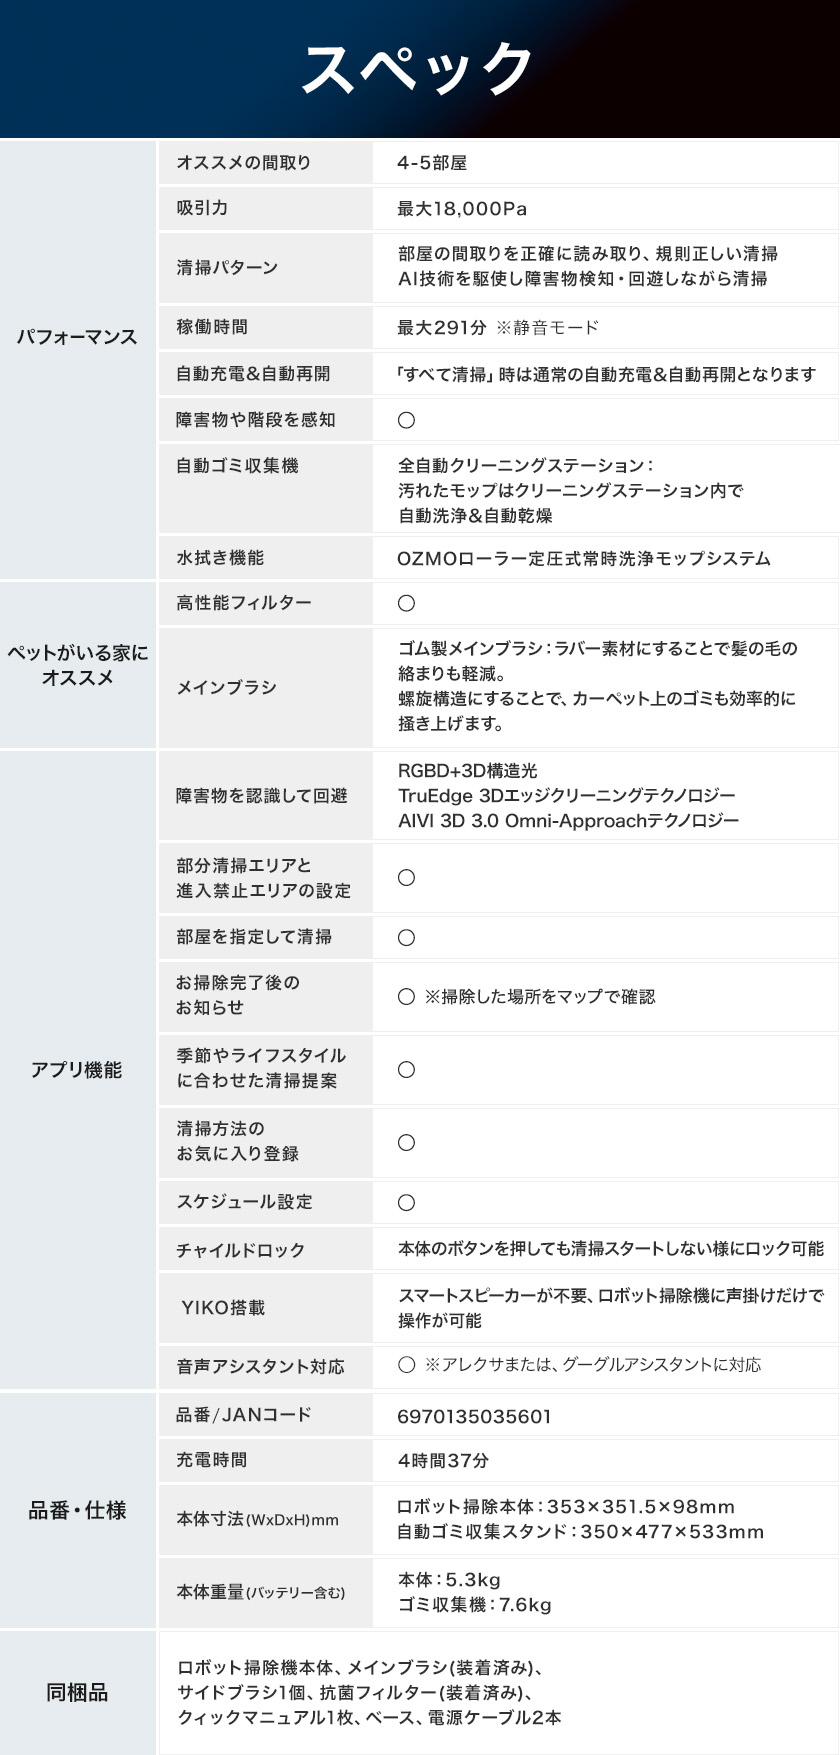Click the アプリ機能 category cell
The height and width of the screenshot is (1755, 840).
click(77, 1070)
